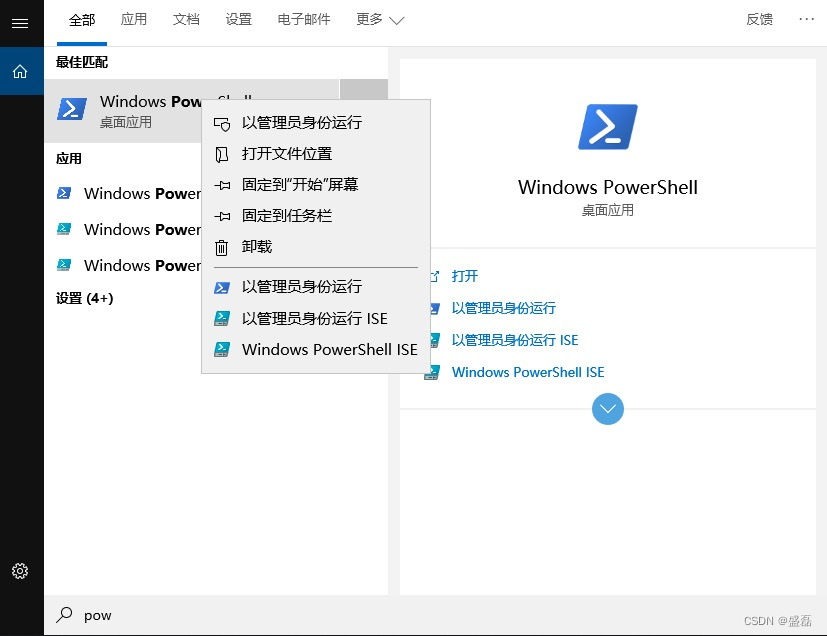Click 打开 link in preview pane
827x636 pixels.
click(465, 276)
